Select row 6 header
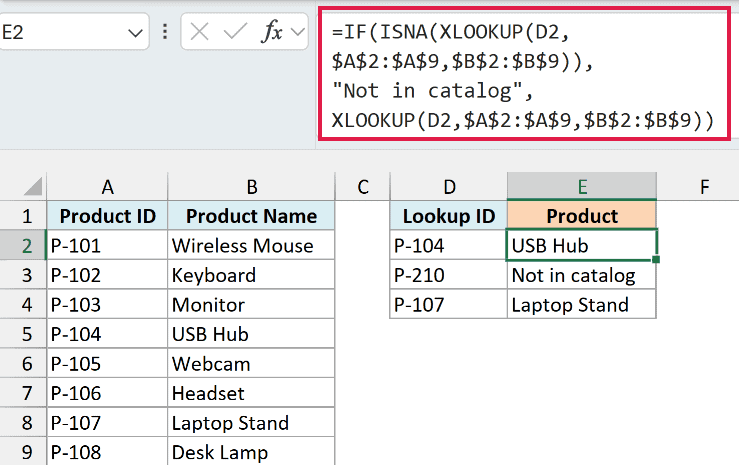The image size is (739, 465). [x=23, y=364]
